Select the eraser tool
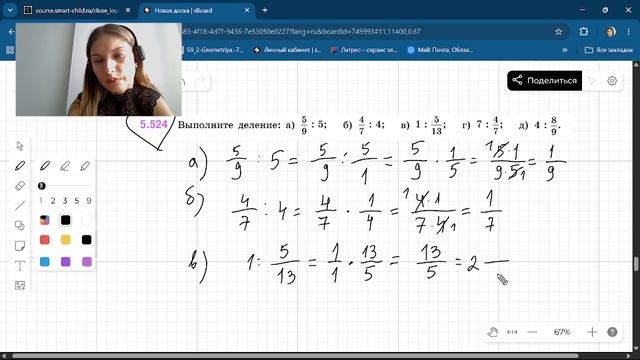This screenshot has width=640, height=360. point(20,186)
